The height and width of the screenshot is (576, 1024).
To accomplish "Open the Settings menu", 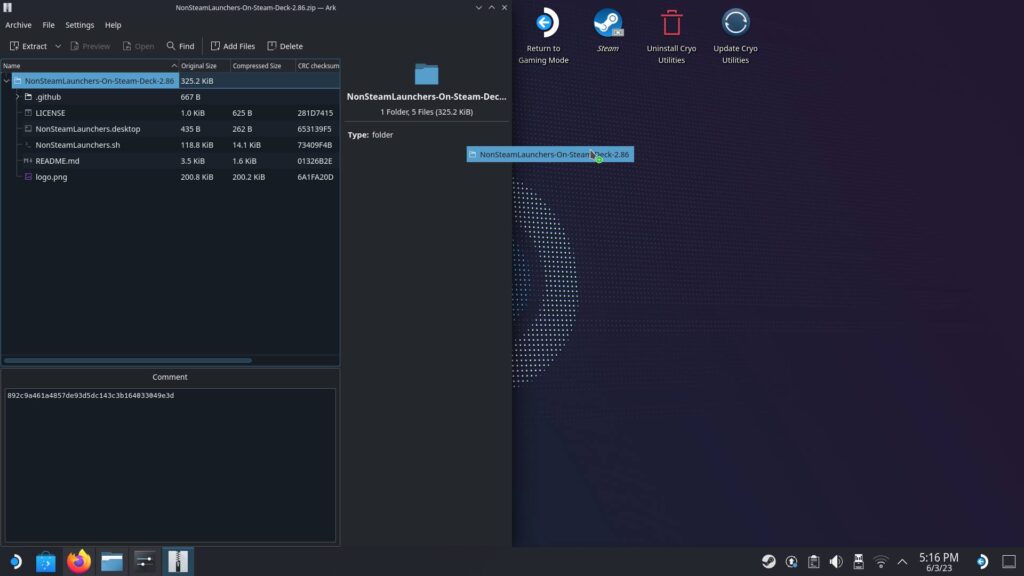I will coord(80,25).
